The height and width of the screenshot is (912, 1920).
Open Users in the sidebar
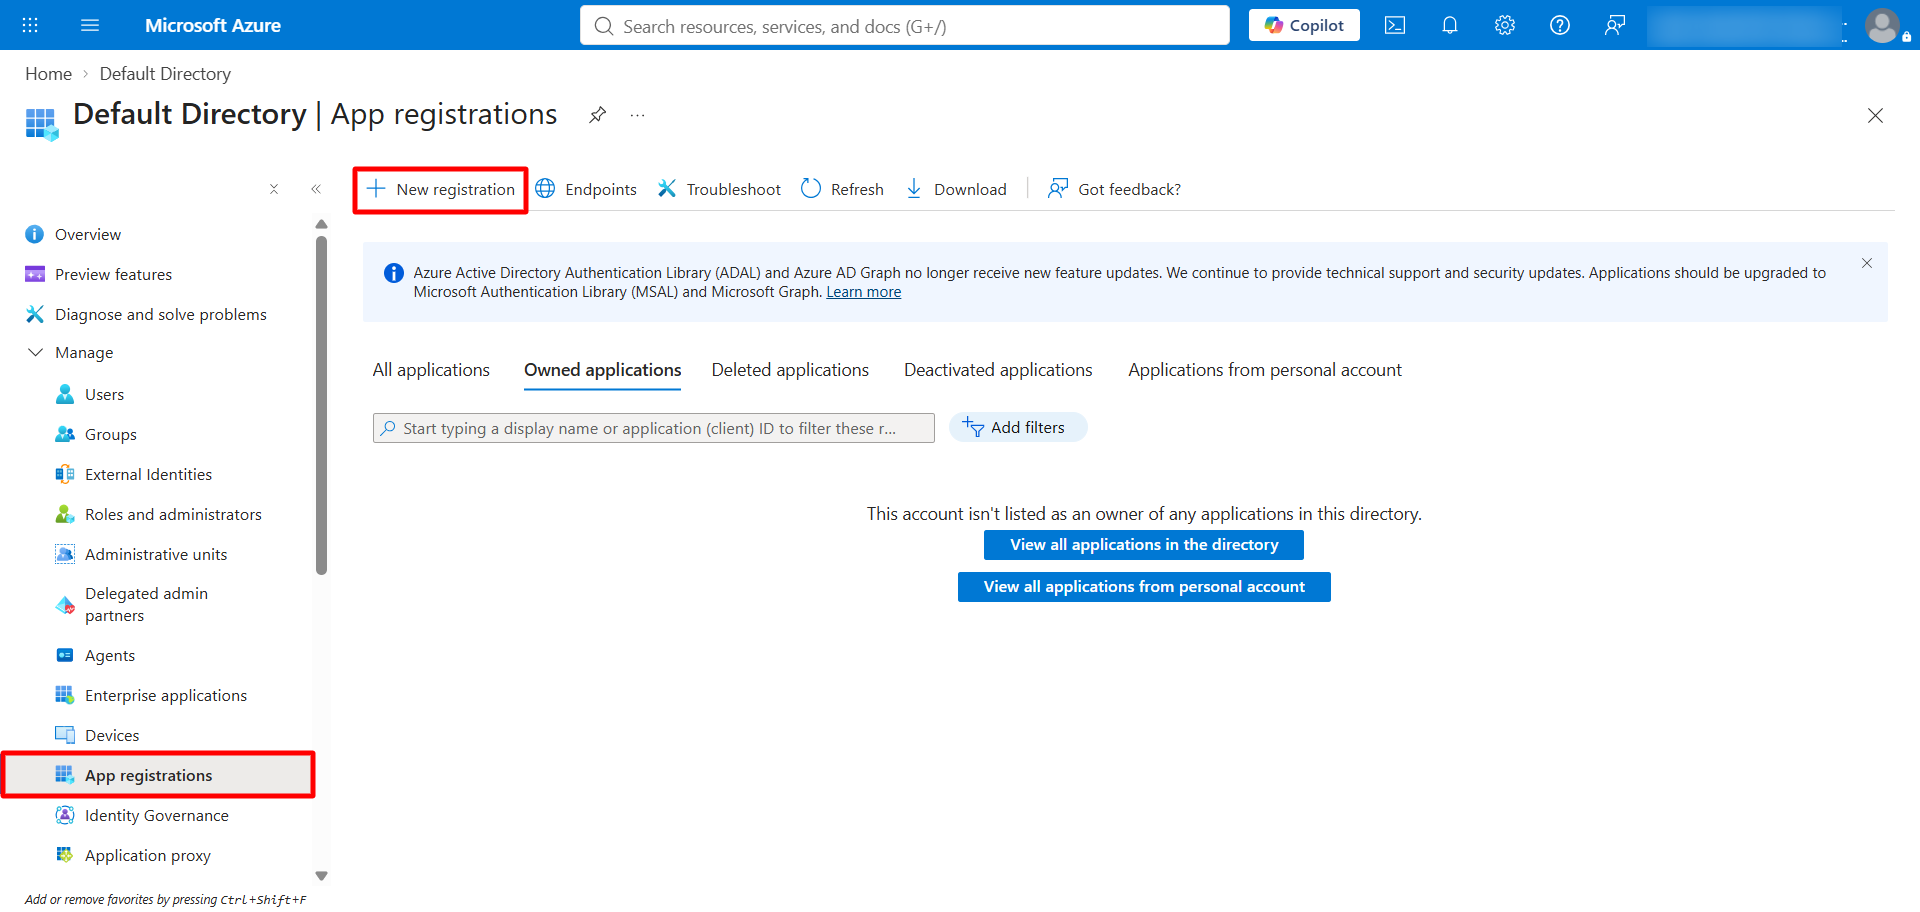click(104, 394)
